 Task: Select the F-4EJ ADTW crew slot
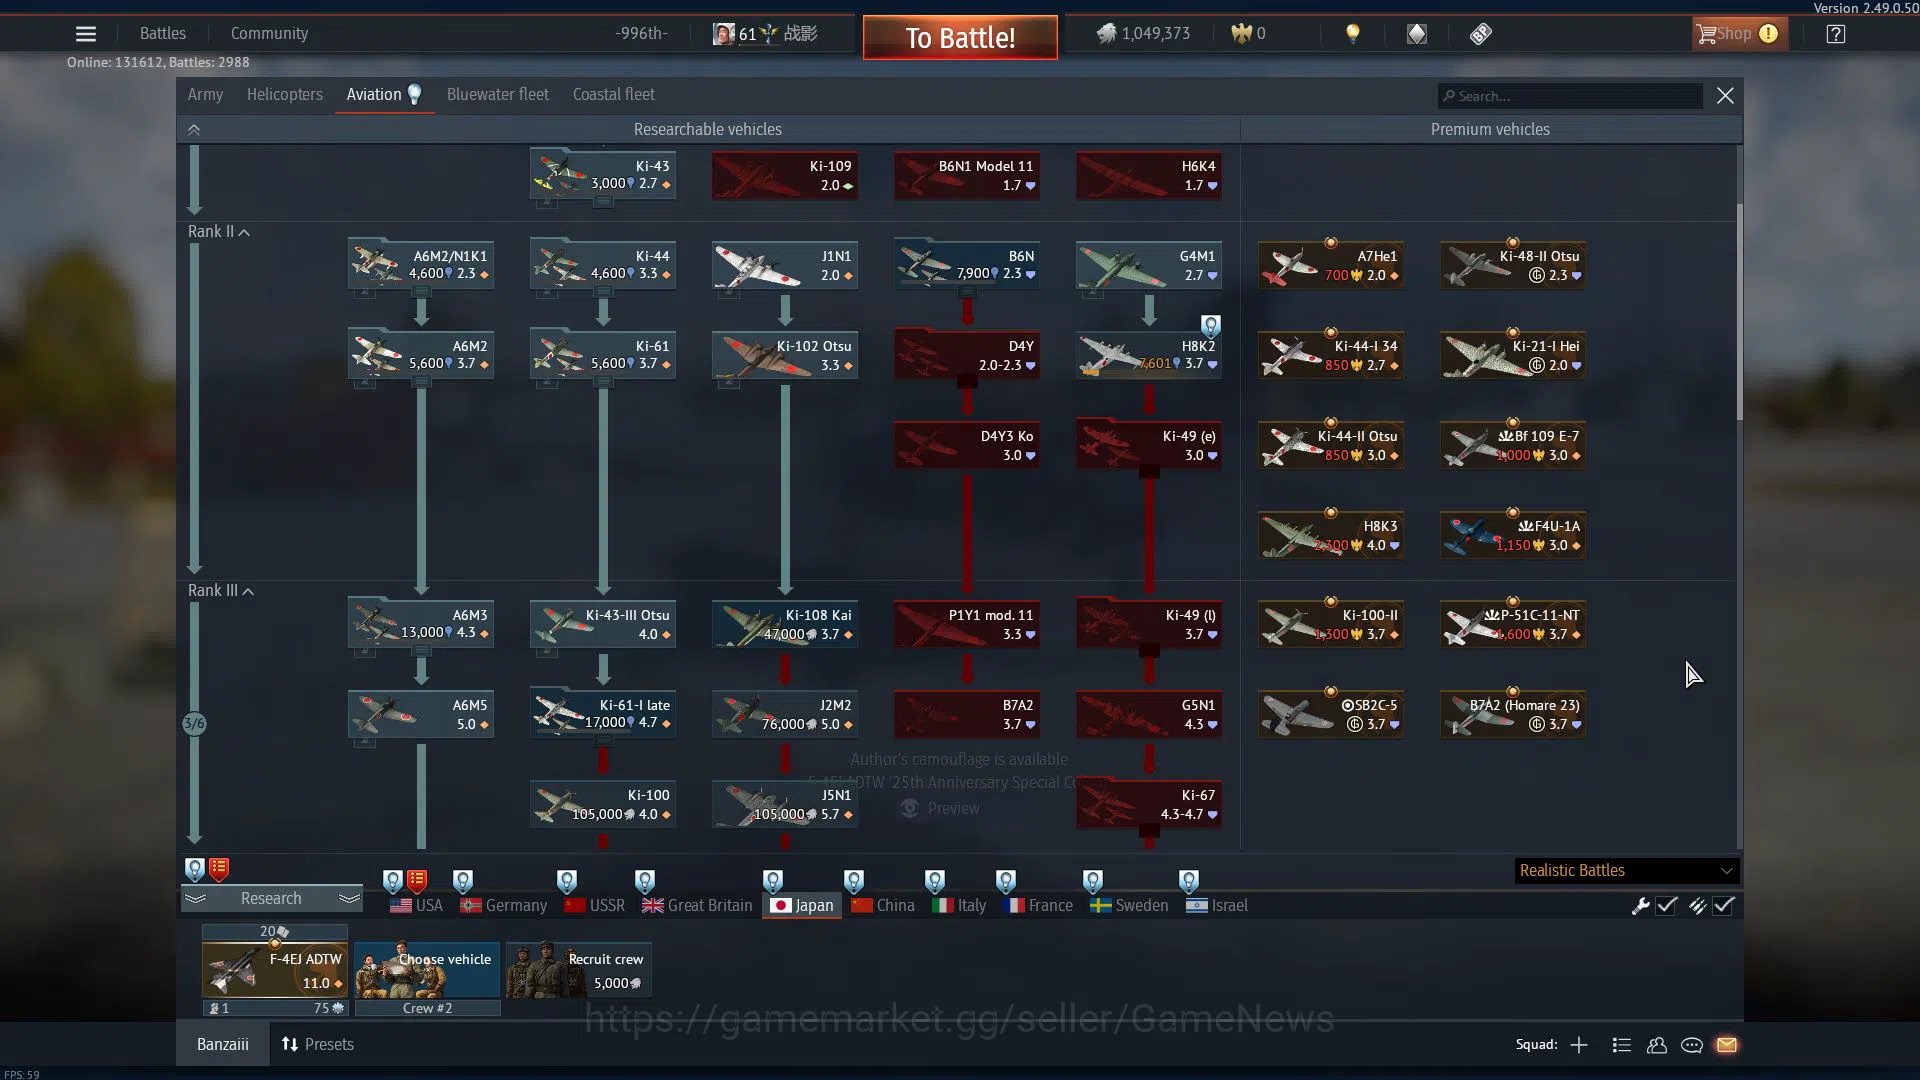[x=275, y=970]
